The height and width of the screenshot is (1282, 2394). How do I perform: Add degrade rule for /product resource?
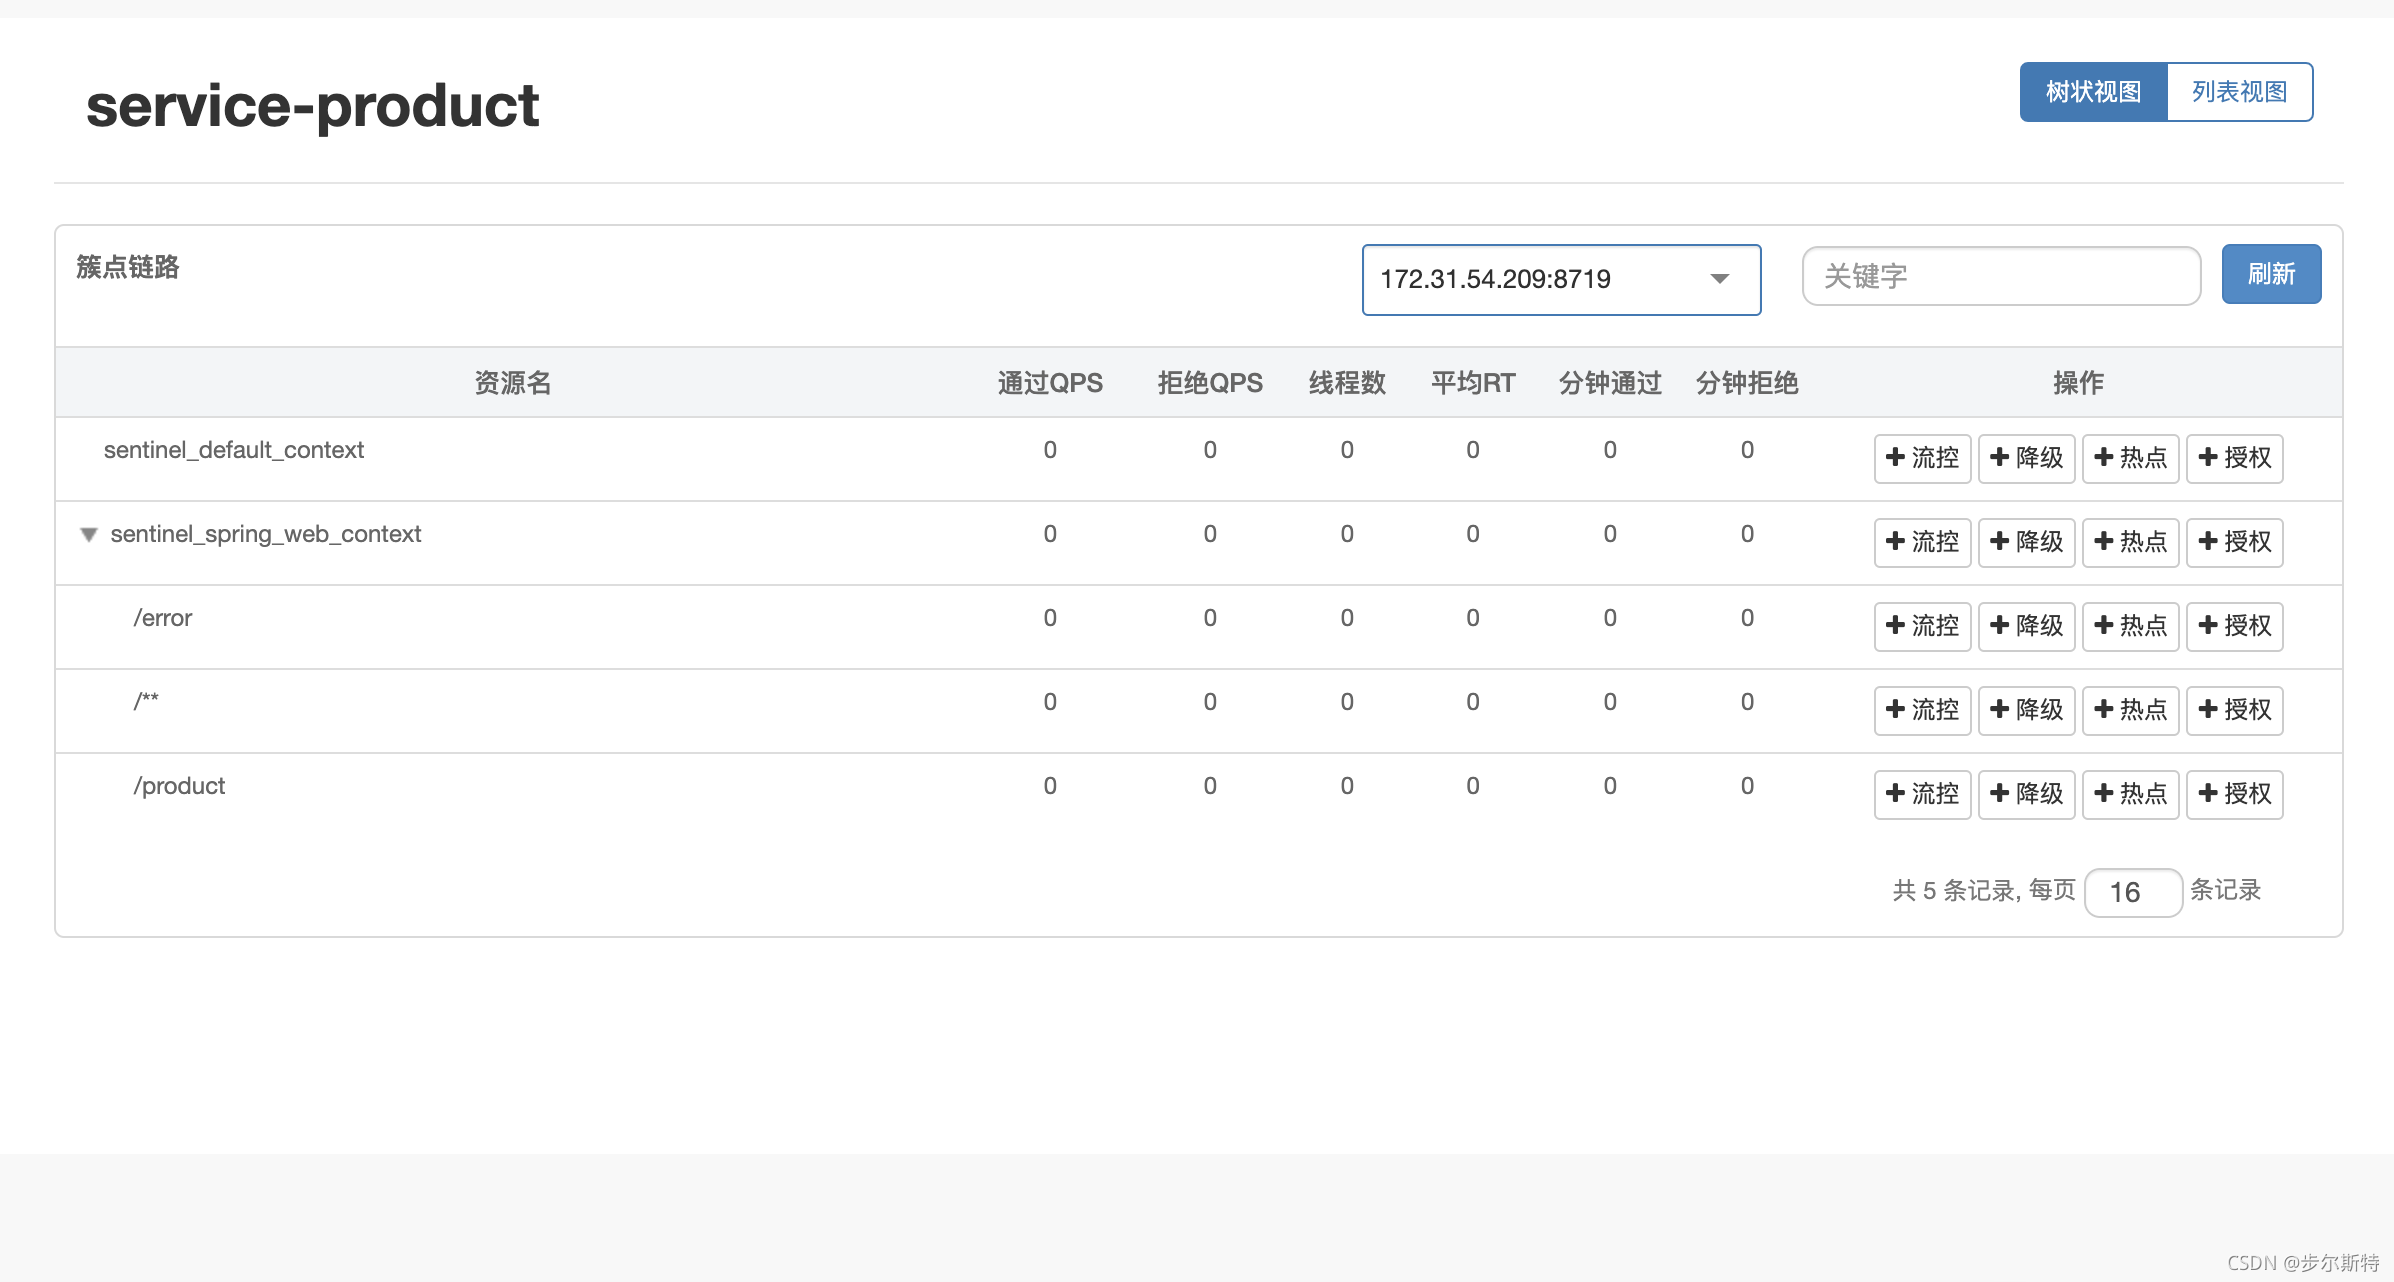(2026, 794)
